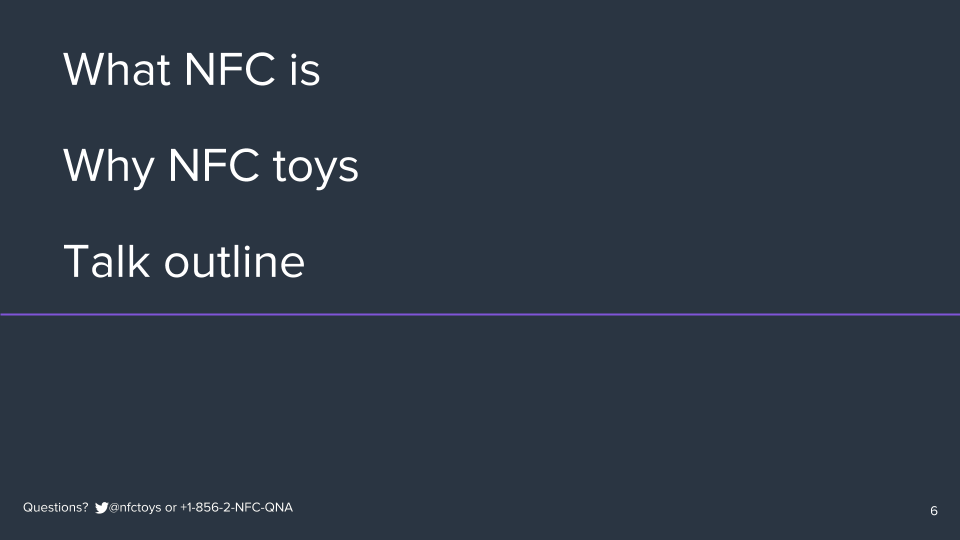Image resolution: width=960 pixels, height=540 pixels.
Task: Select the 'Questions?' footer text
Action: [56, 508]
